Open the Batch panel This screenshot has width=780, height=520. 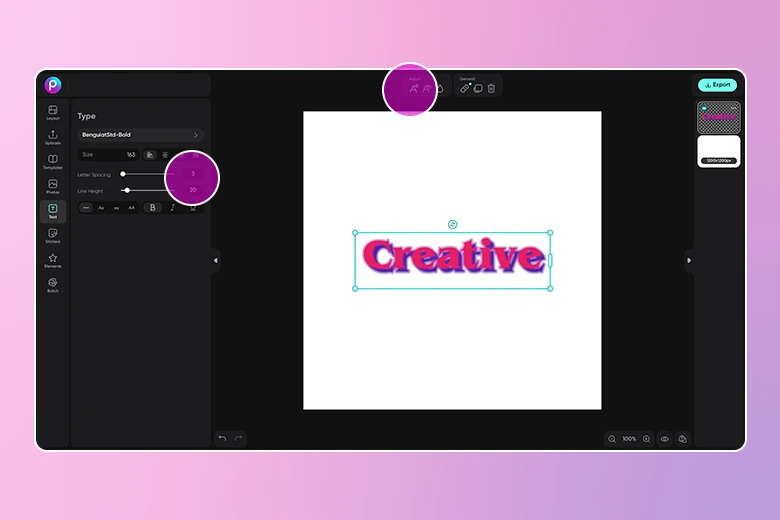coord(53,285)
